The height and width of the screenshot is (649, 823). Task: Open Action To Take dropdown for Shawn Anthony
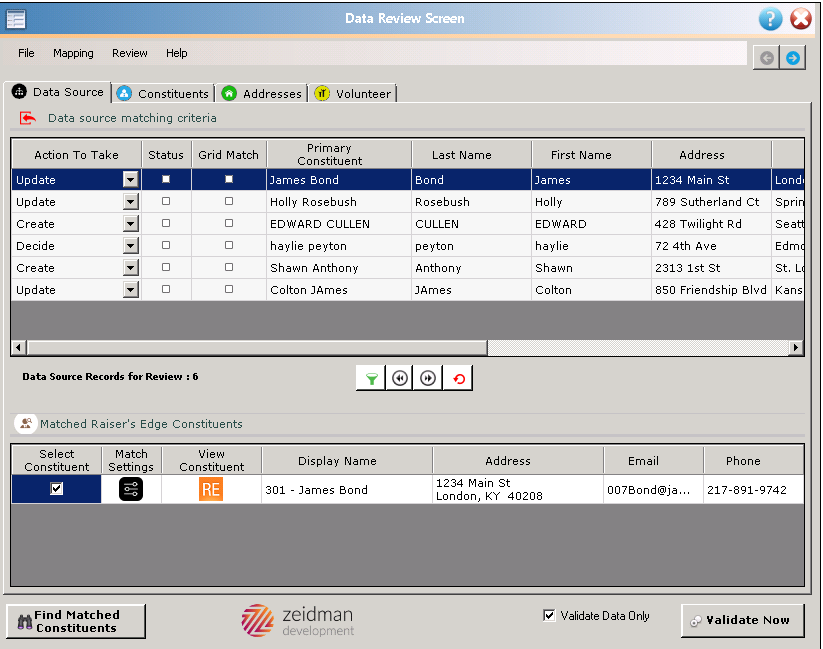click(x=131, y=268)
